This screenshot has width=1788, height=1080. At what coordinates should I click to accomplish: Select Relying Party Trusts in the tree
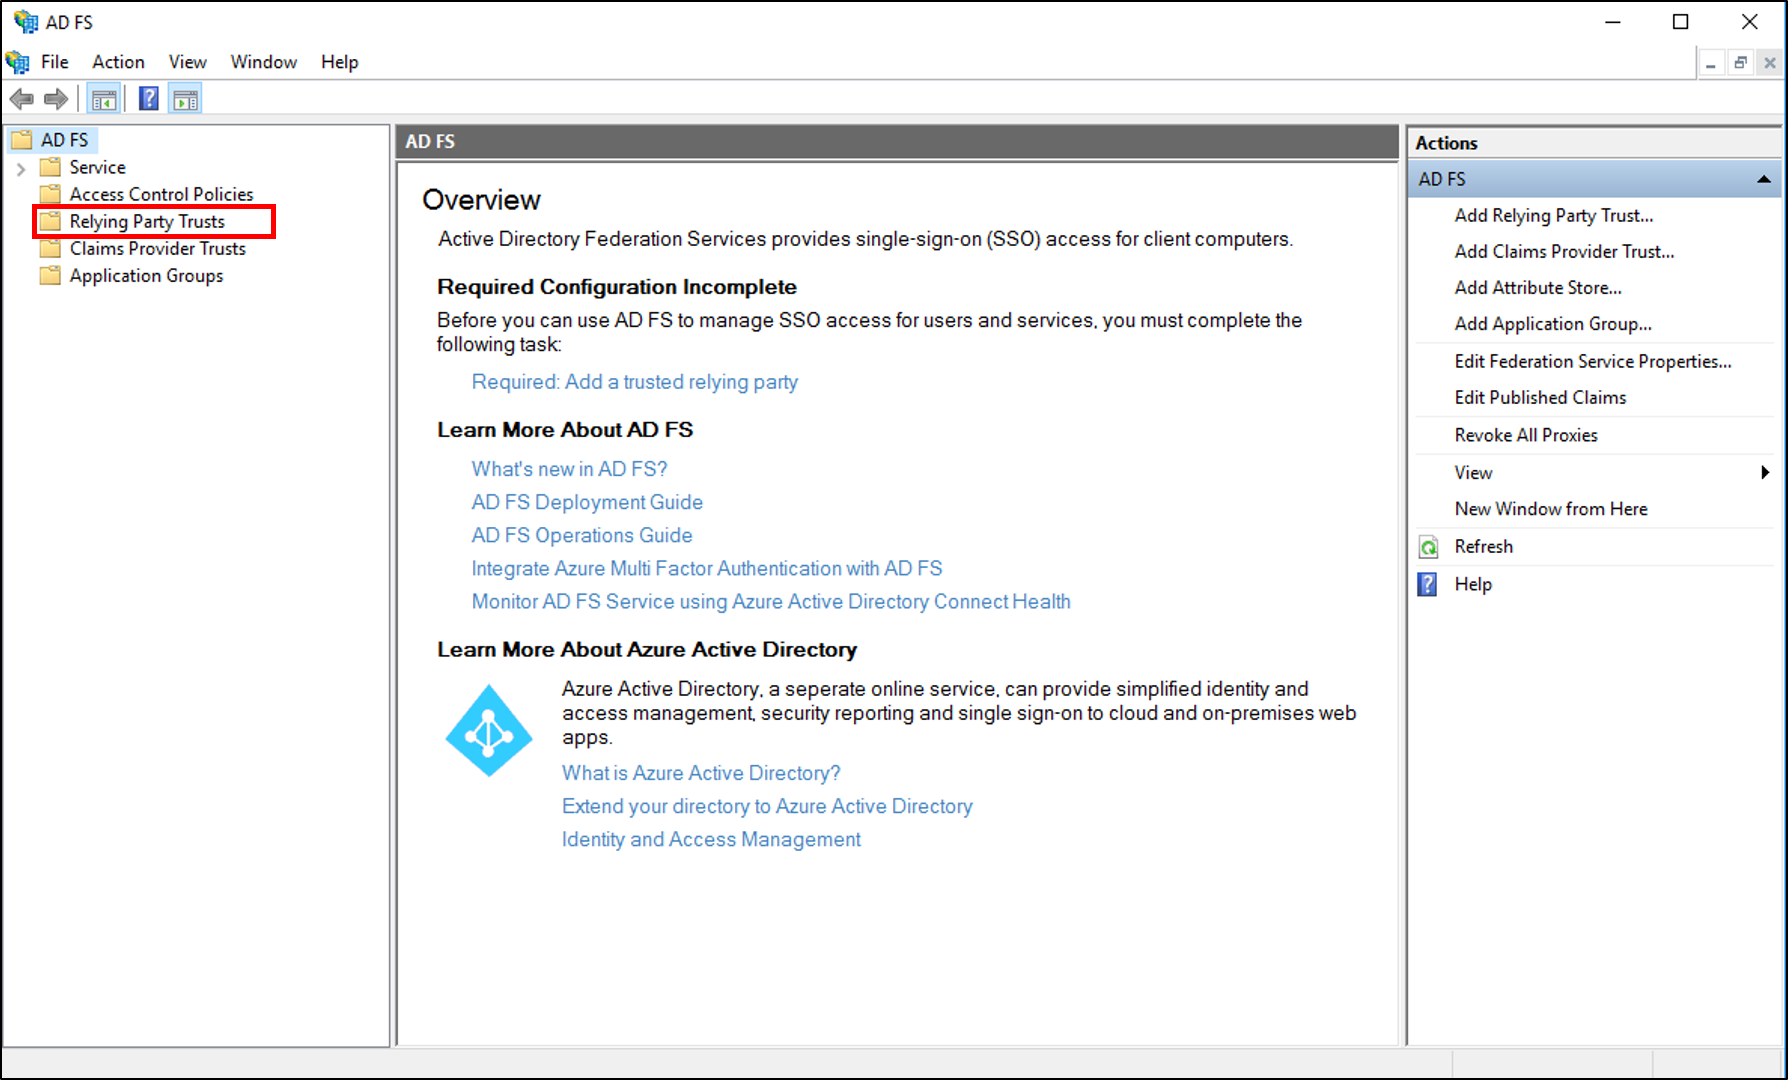(147, 221)
